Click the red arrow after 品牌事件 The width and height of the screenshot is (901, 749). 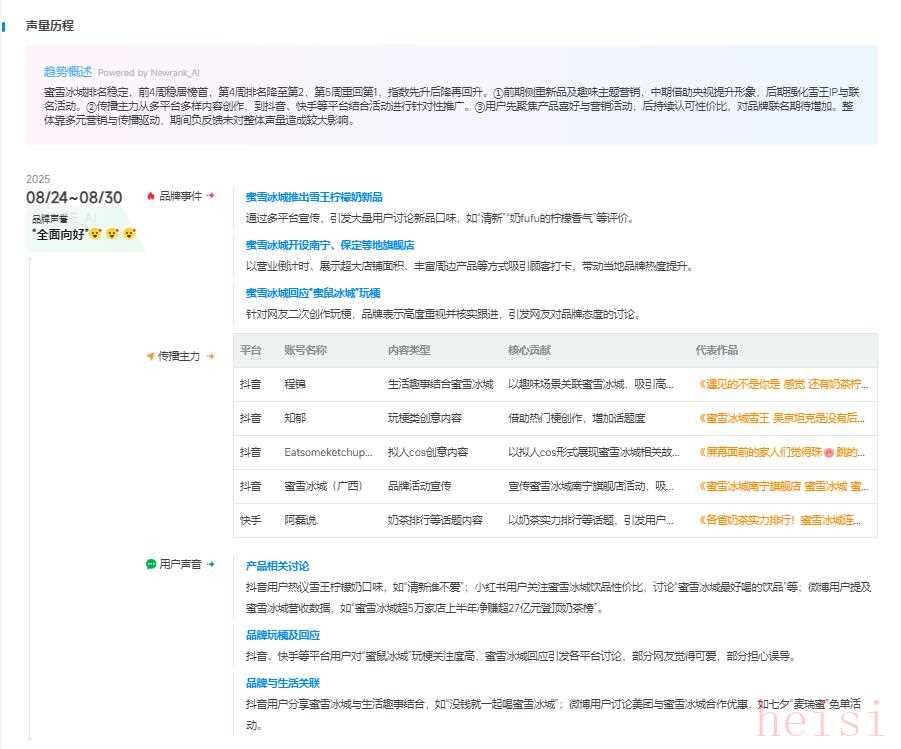211,195
